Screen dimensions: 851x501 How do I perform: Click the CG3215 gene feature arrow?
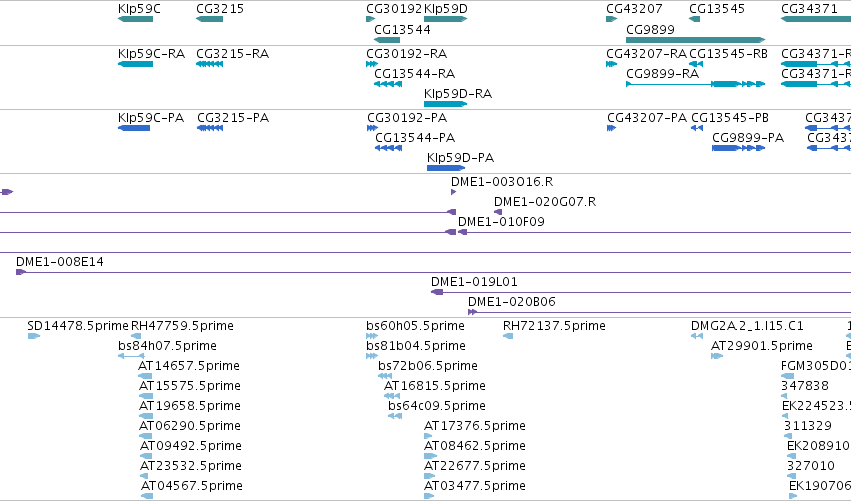click(209, 19)
